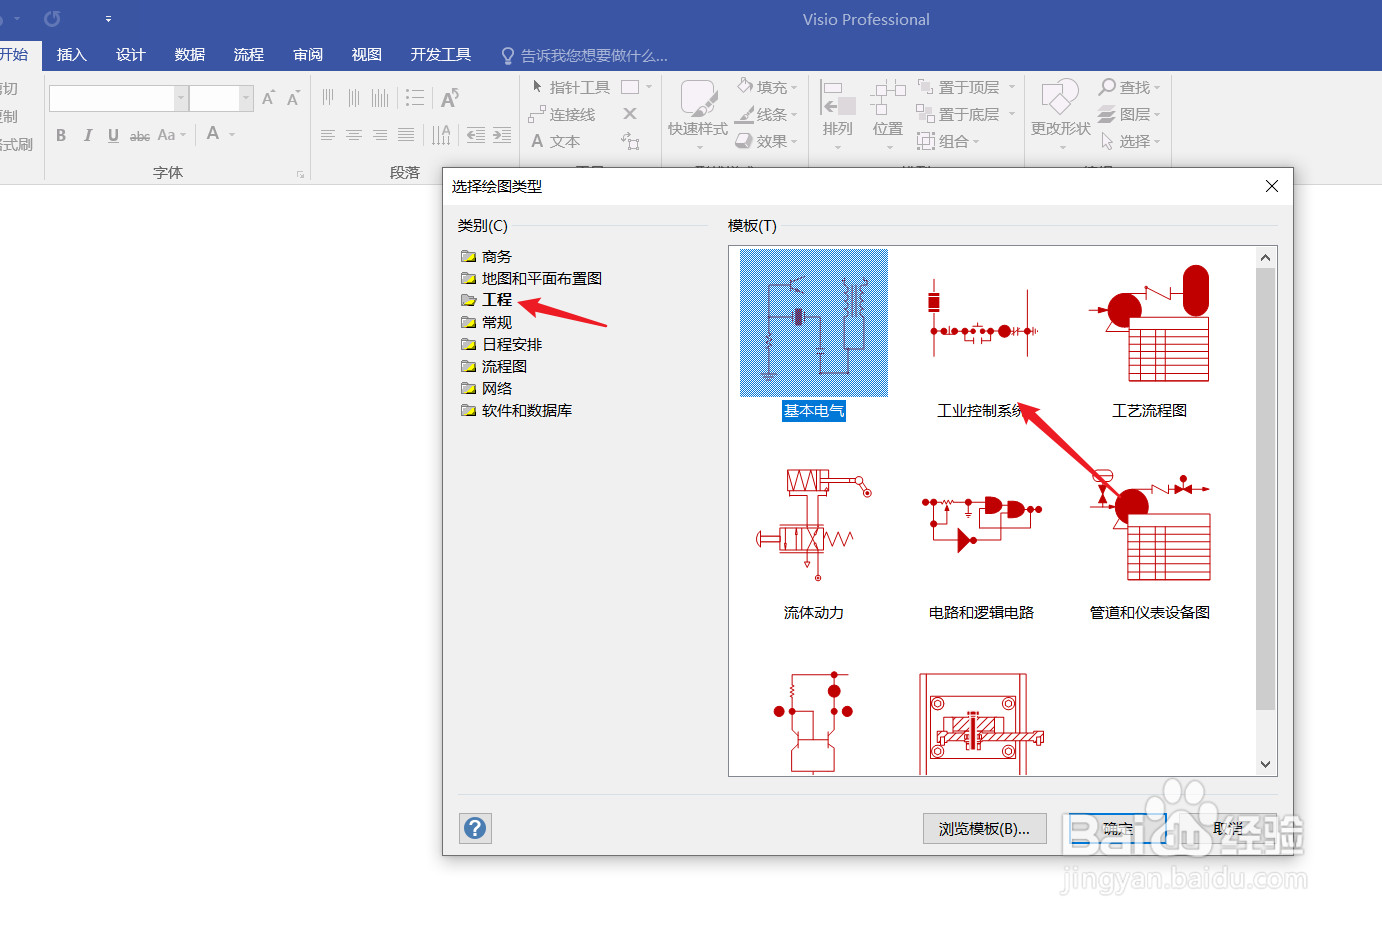The height and width of the screenshot is (926, 1382).
Task: Toggle bold formatting in the ribbon
Action: click(61, 135)
